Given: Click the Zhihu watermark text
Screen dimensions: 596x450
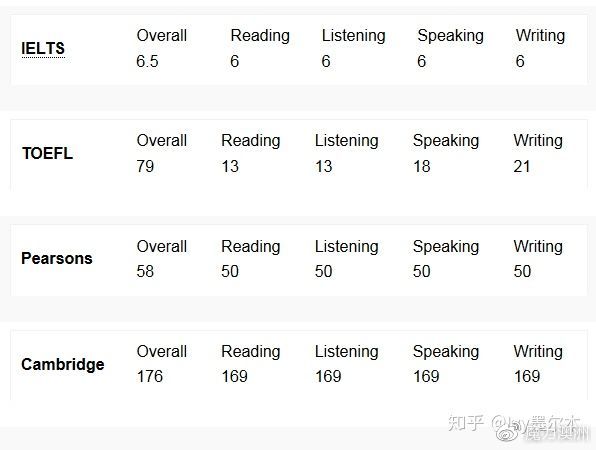Looking at the screenshot, I should pos(466,423).
